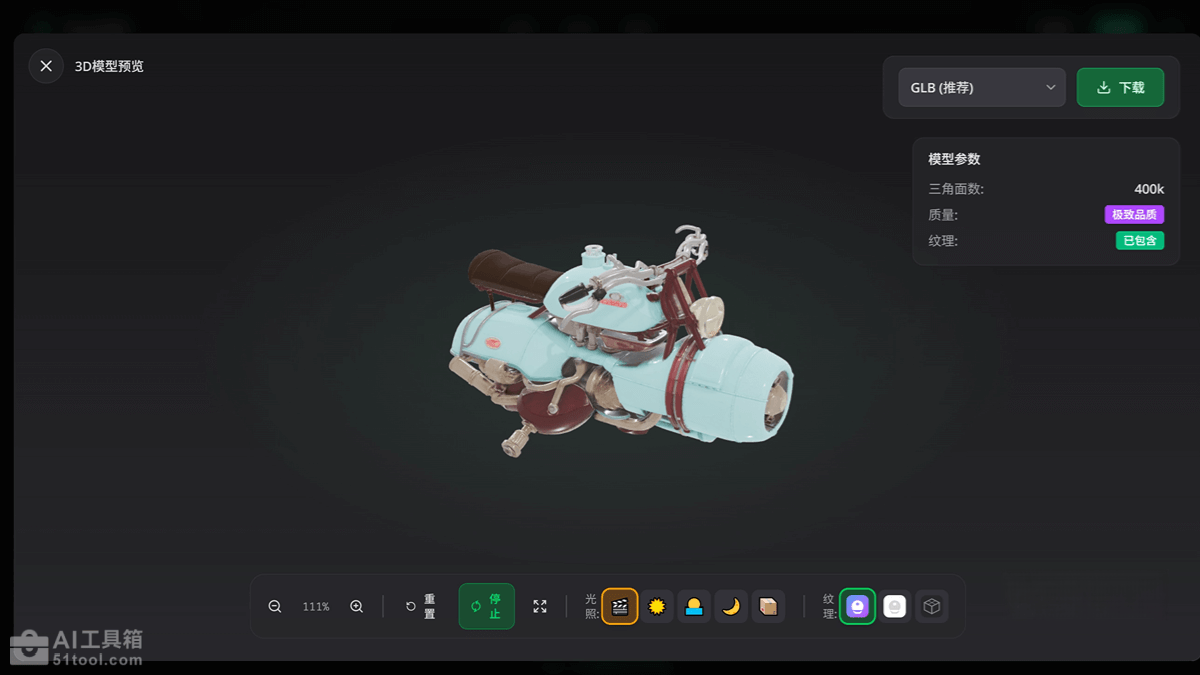The image size is (1200, 675).
Task: Select the sun lighting preset
Action: tap(657, 607)
